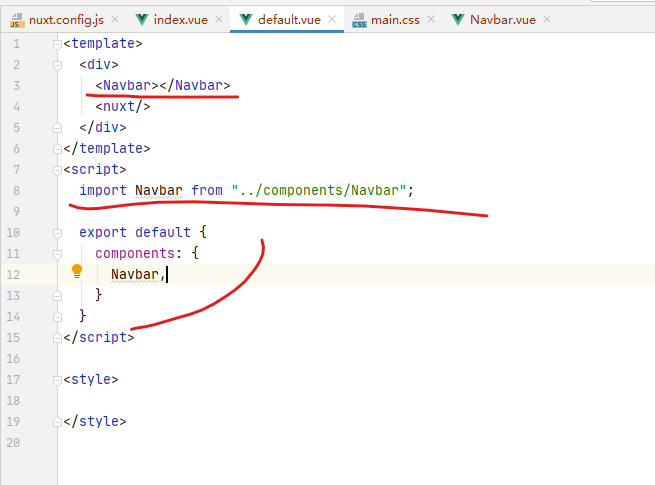The image size is (655, 485).
Task: Fold at the closing brace marker line 14
Action: click(x=58, y=317)
